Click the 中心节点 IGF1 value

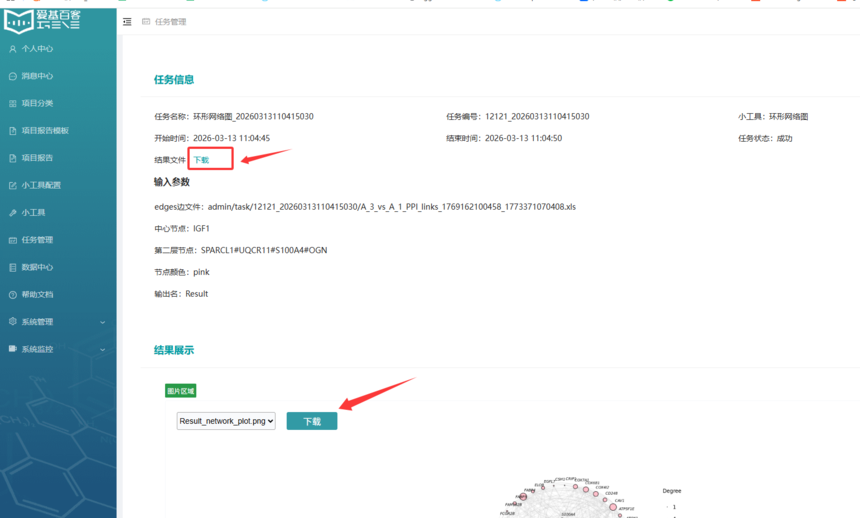[201, 228]
